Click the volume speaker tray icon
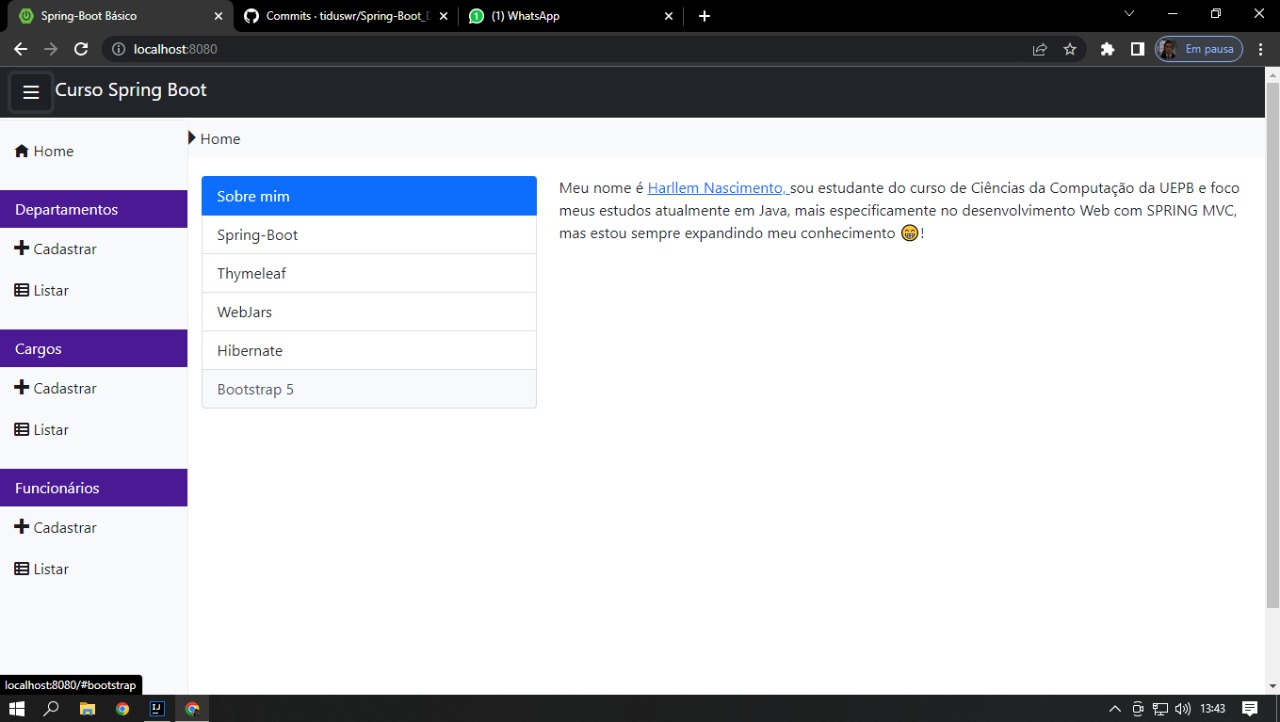The height and width of the screenshot is (722, 1280). (1183, 709)
